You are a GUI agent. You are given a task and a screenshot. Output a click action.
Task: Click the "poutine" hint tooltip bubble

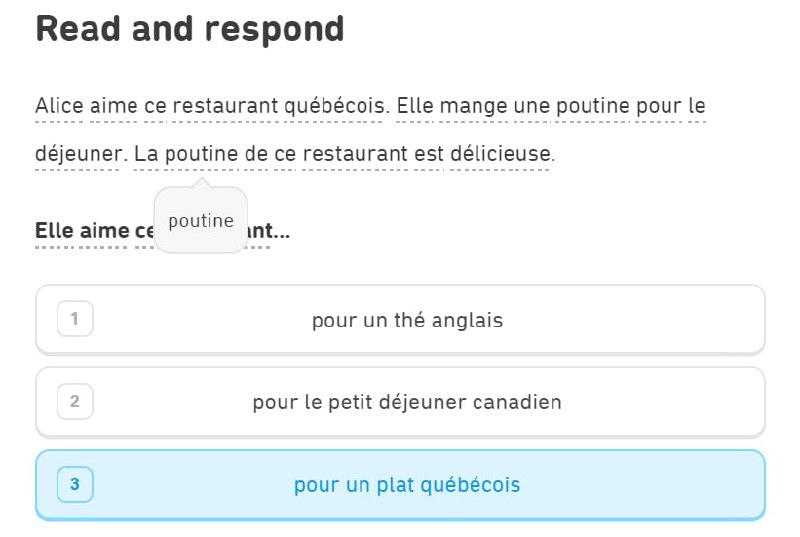(x=201, y=221)
